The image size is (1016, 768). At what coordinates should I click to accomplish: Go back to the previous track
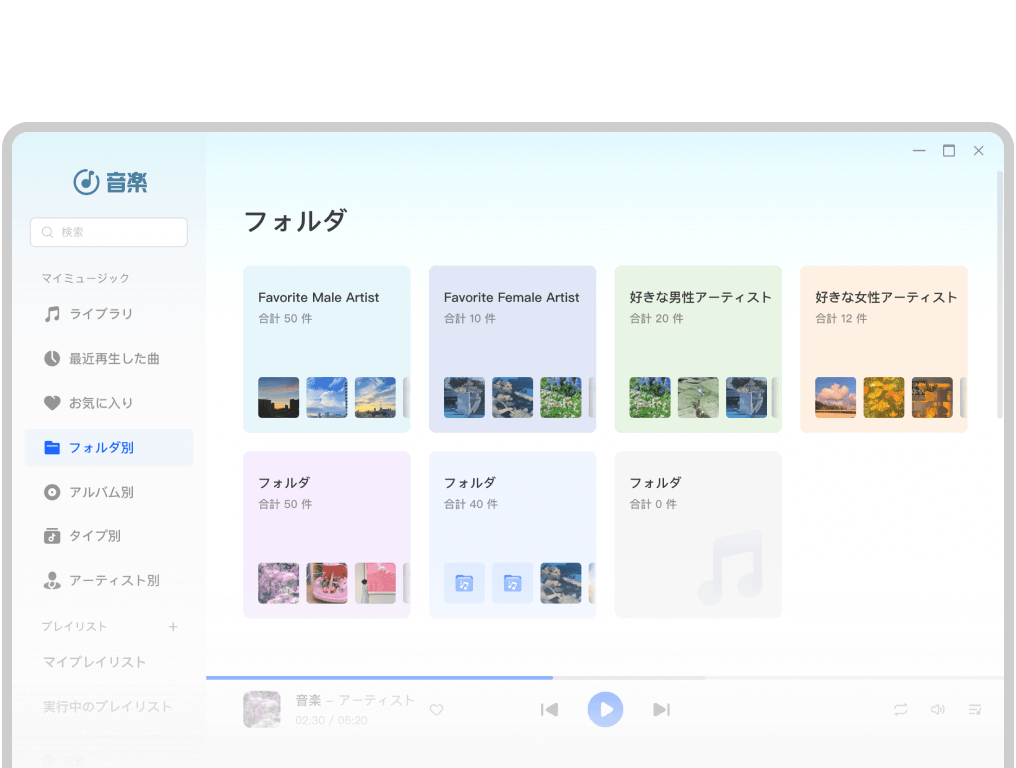tap(549, 709)
